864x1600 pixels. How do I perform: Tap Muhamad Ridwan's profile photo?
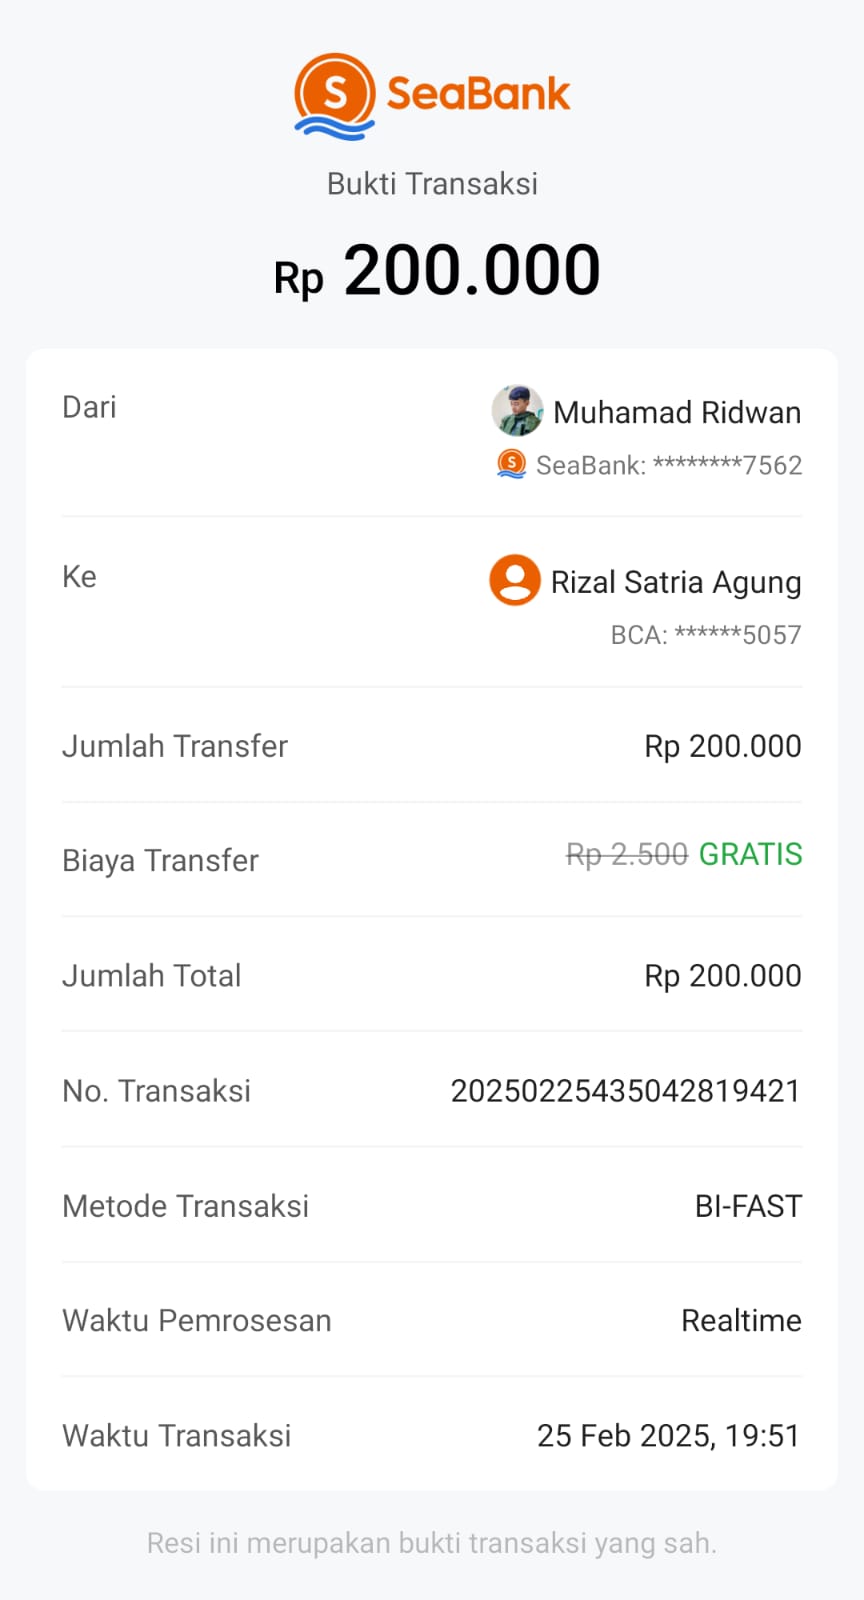pyautogui.click(x=517, y=411)
